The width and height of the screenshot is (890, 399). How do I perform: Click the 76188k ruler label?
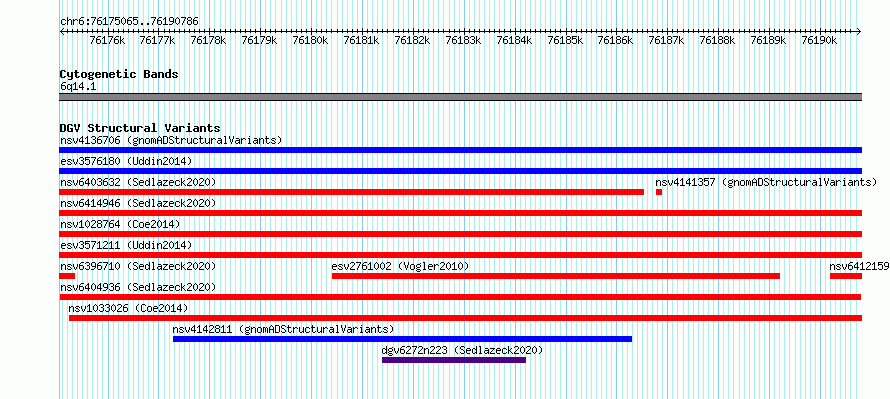click(718, 40)
